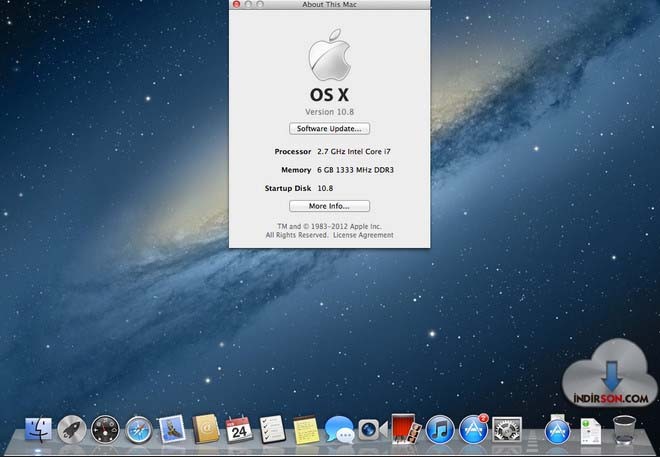The image size is (660, 457).
Task: Launch Launchpad rocket icon
Action: [72, 430]
